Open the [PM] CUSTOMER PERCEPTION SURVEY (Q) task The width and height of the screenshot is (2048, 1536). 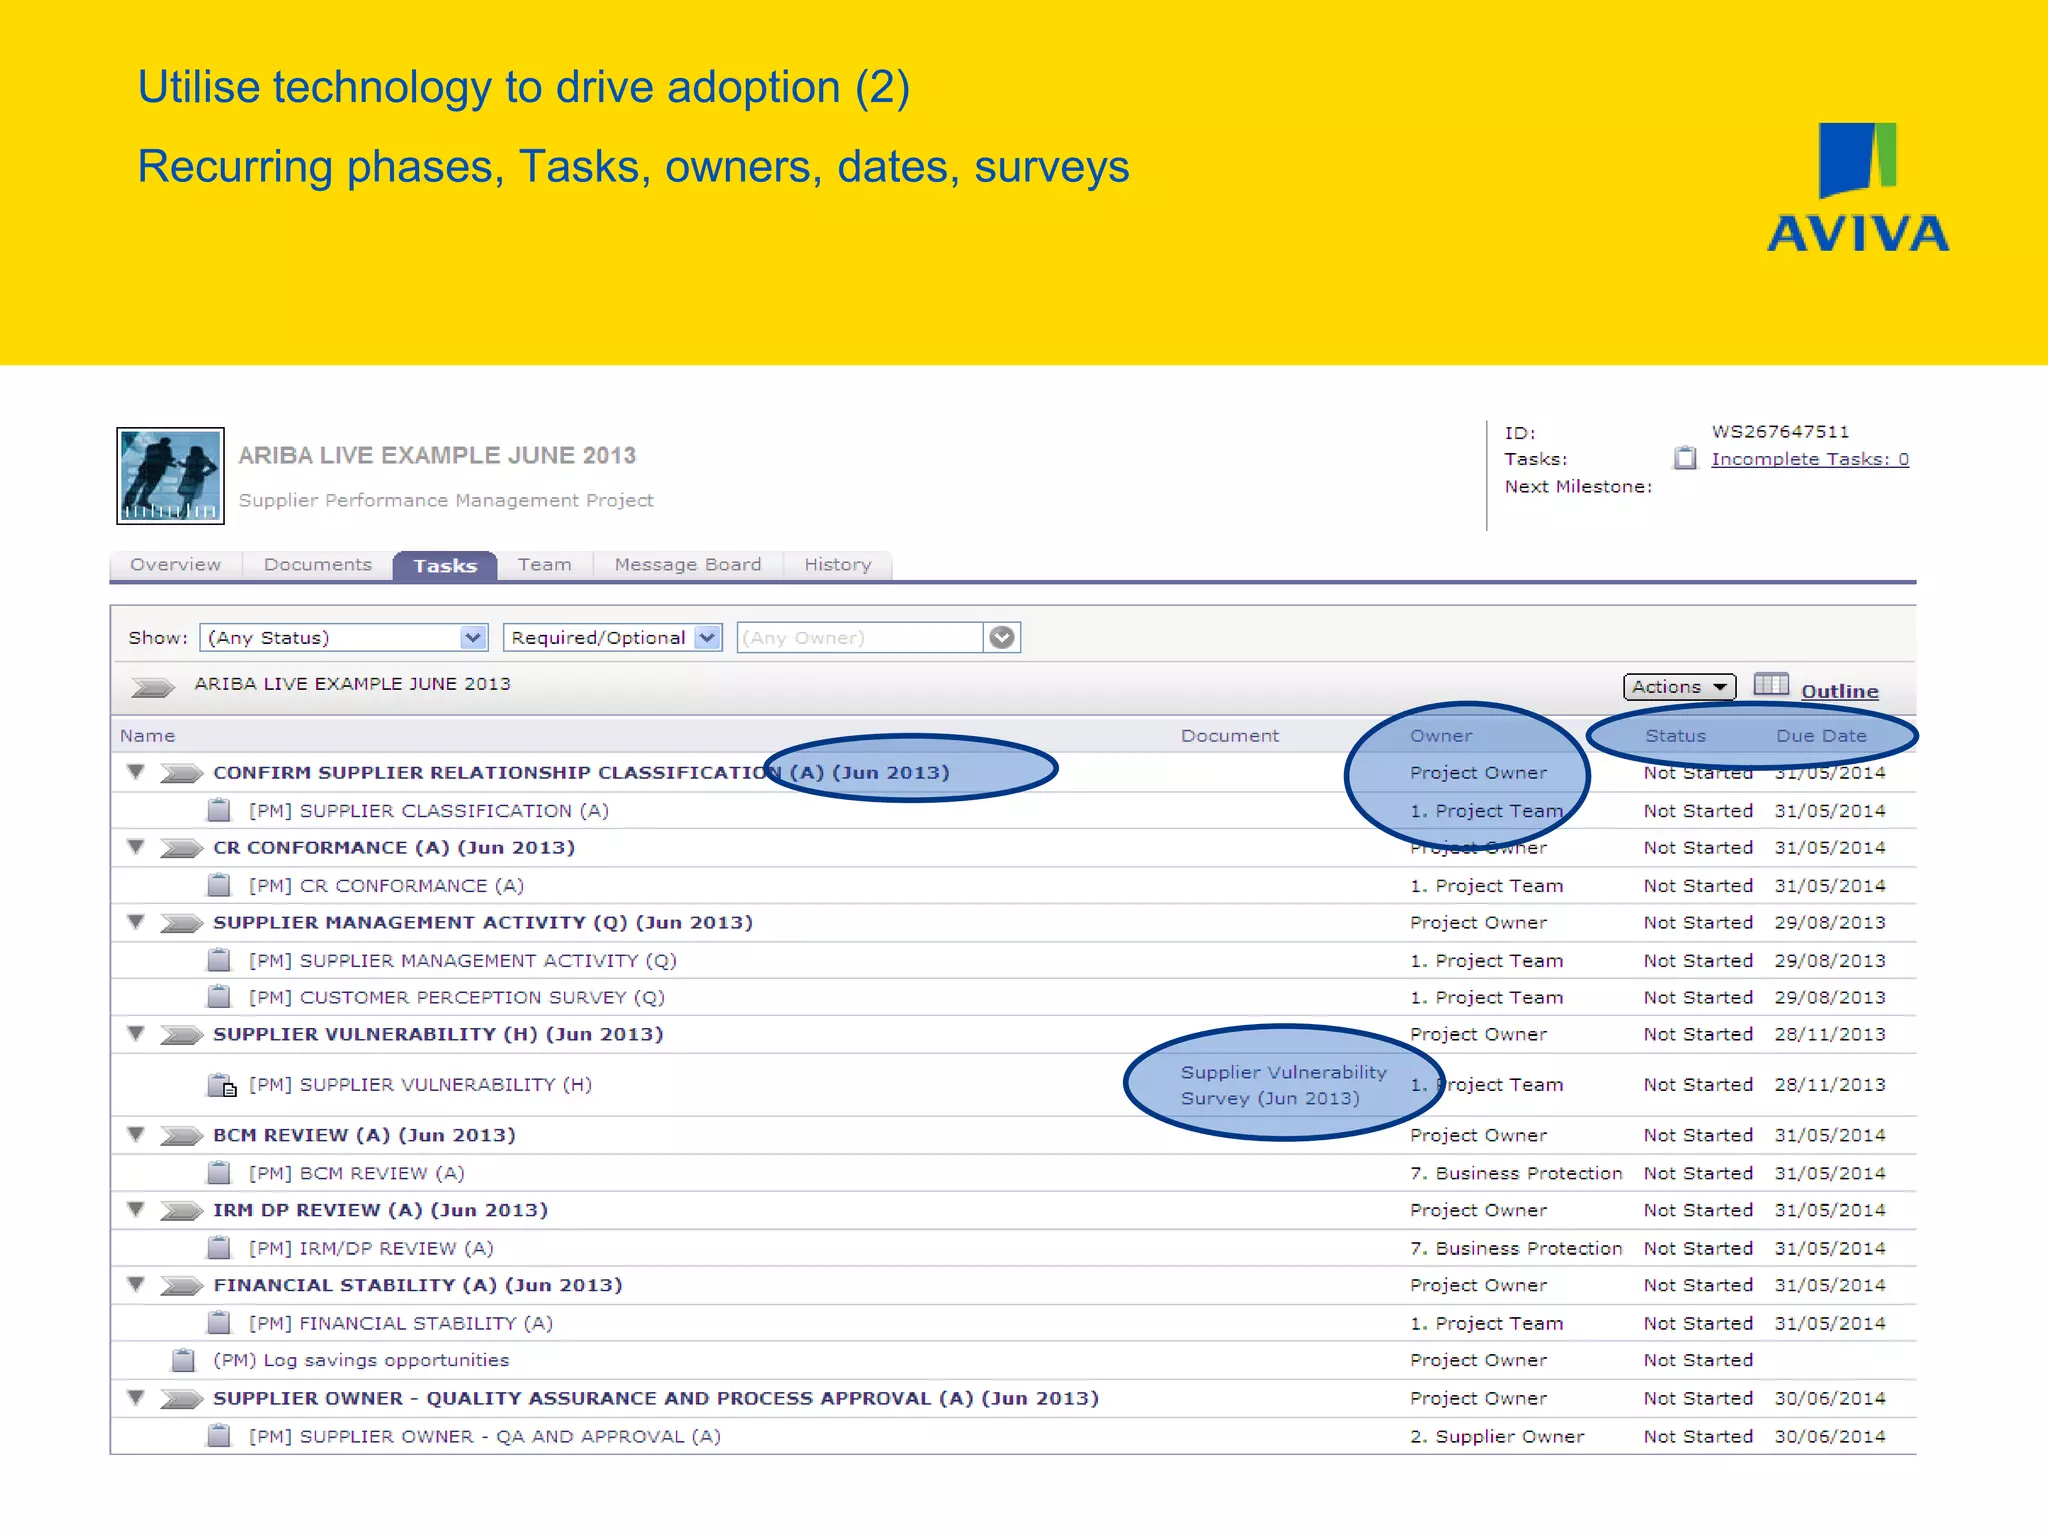click(x=457, y=998)
